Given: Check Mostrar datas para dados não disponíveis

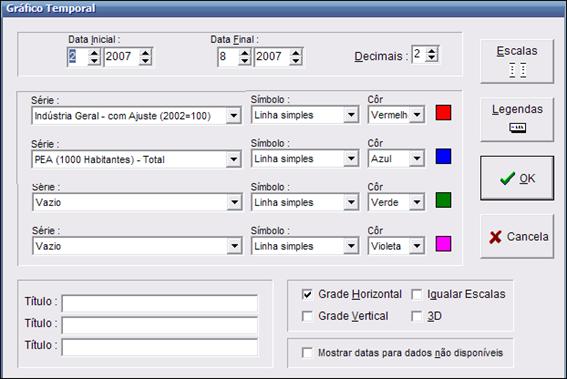Looking at the screenshot, I should point(307,353).
